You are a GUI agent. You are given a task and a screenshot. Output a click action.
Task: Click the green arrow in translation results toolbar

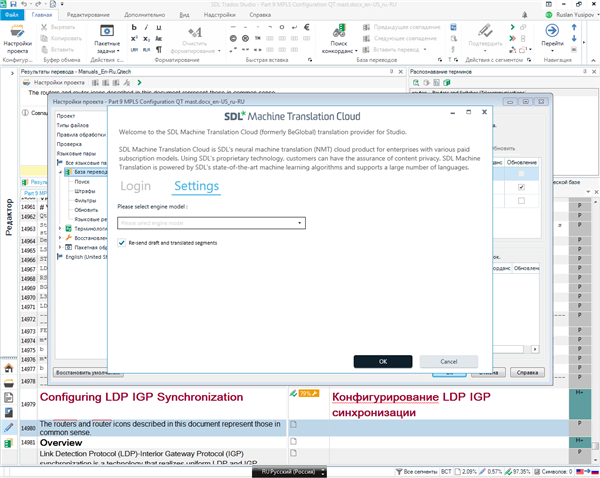(x=139, y=83)
